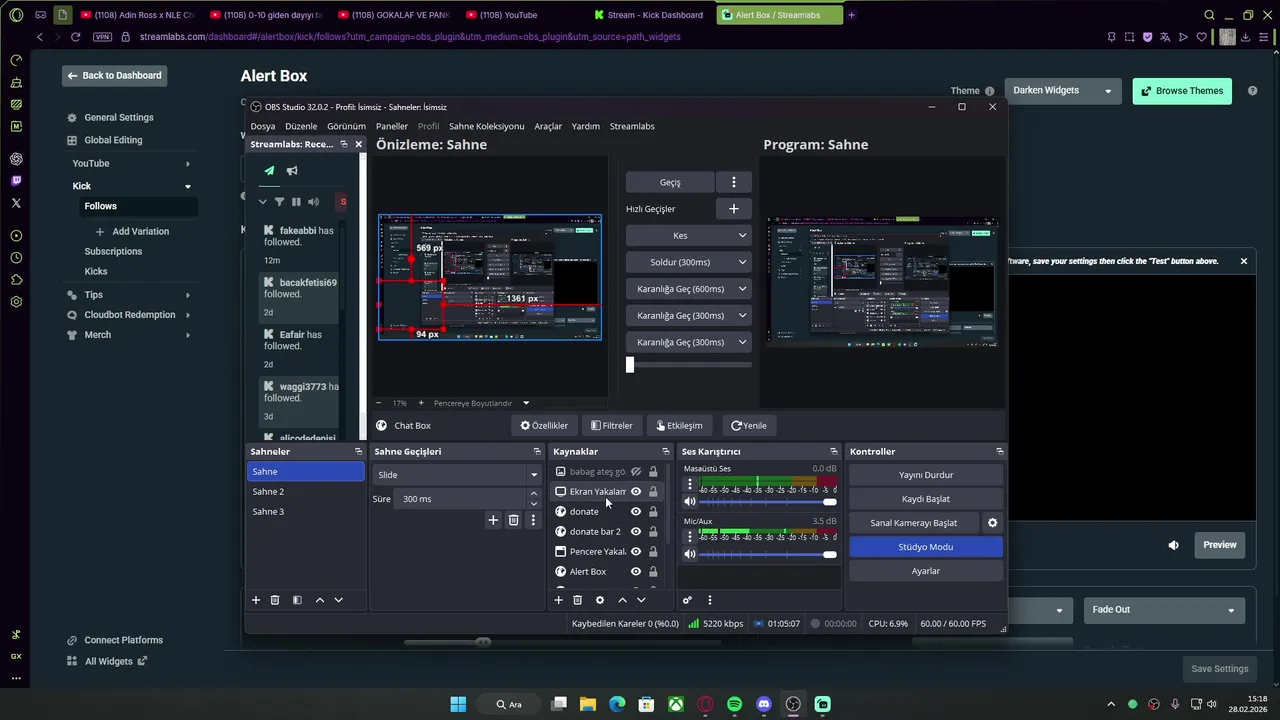Open File Explorer from the taskbar
Image resolution: width=1280 pixels, height=720 pixels.
click(x=588, y=704)
